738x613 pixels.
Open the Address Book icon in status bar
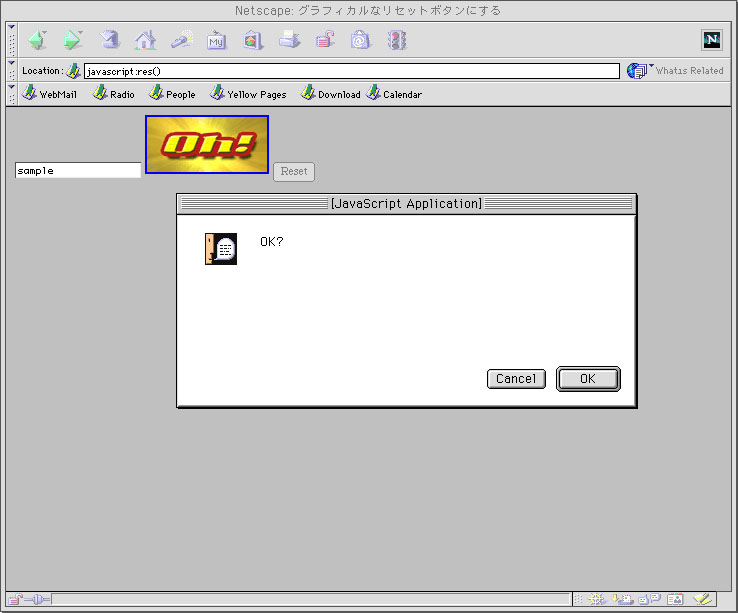click(x=675, y=599)
